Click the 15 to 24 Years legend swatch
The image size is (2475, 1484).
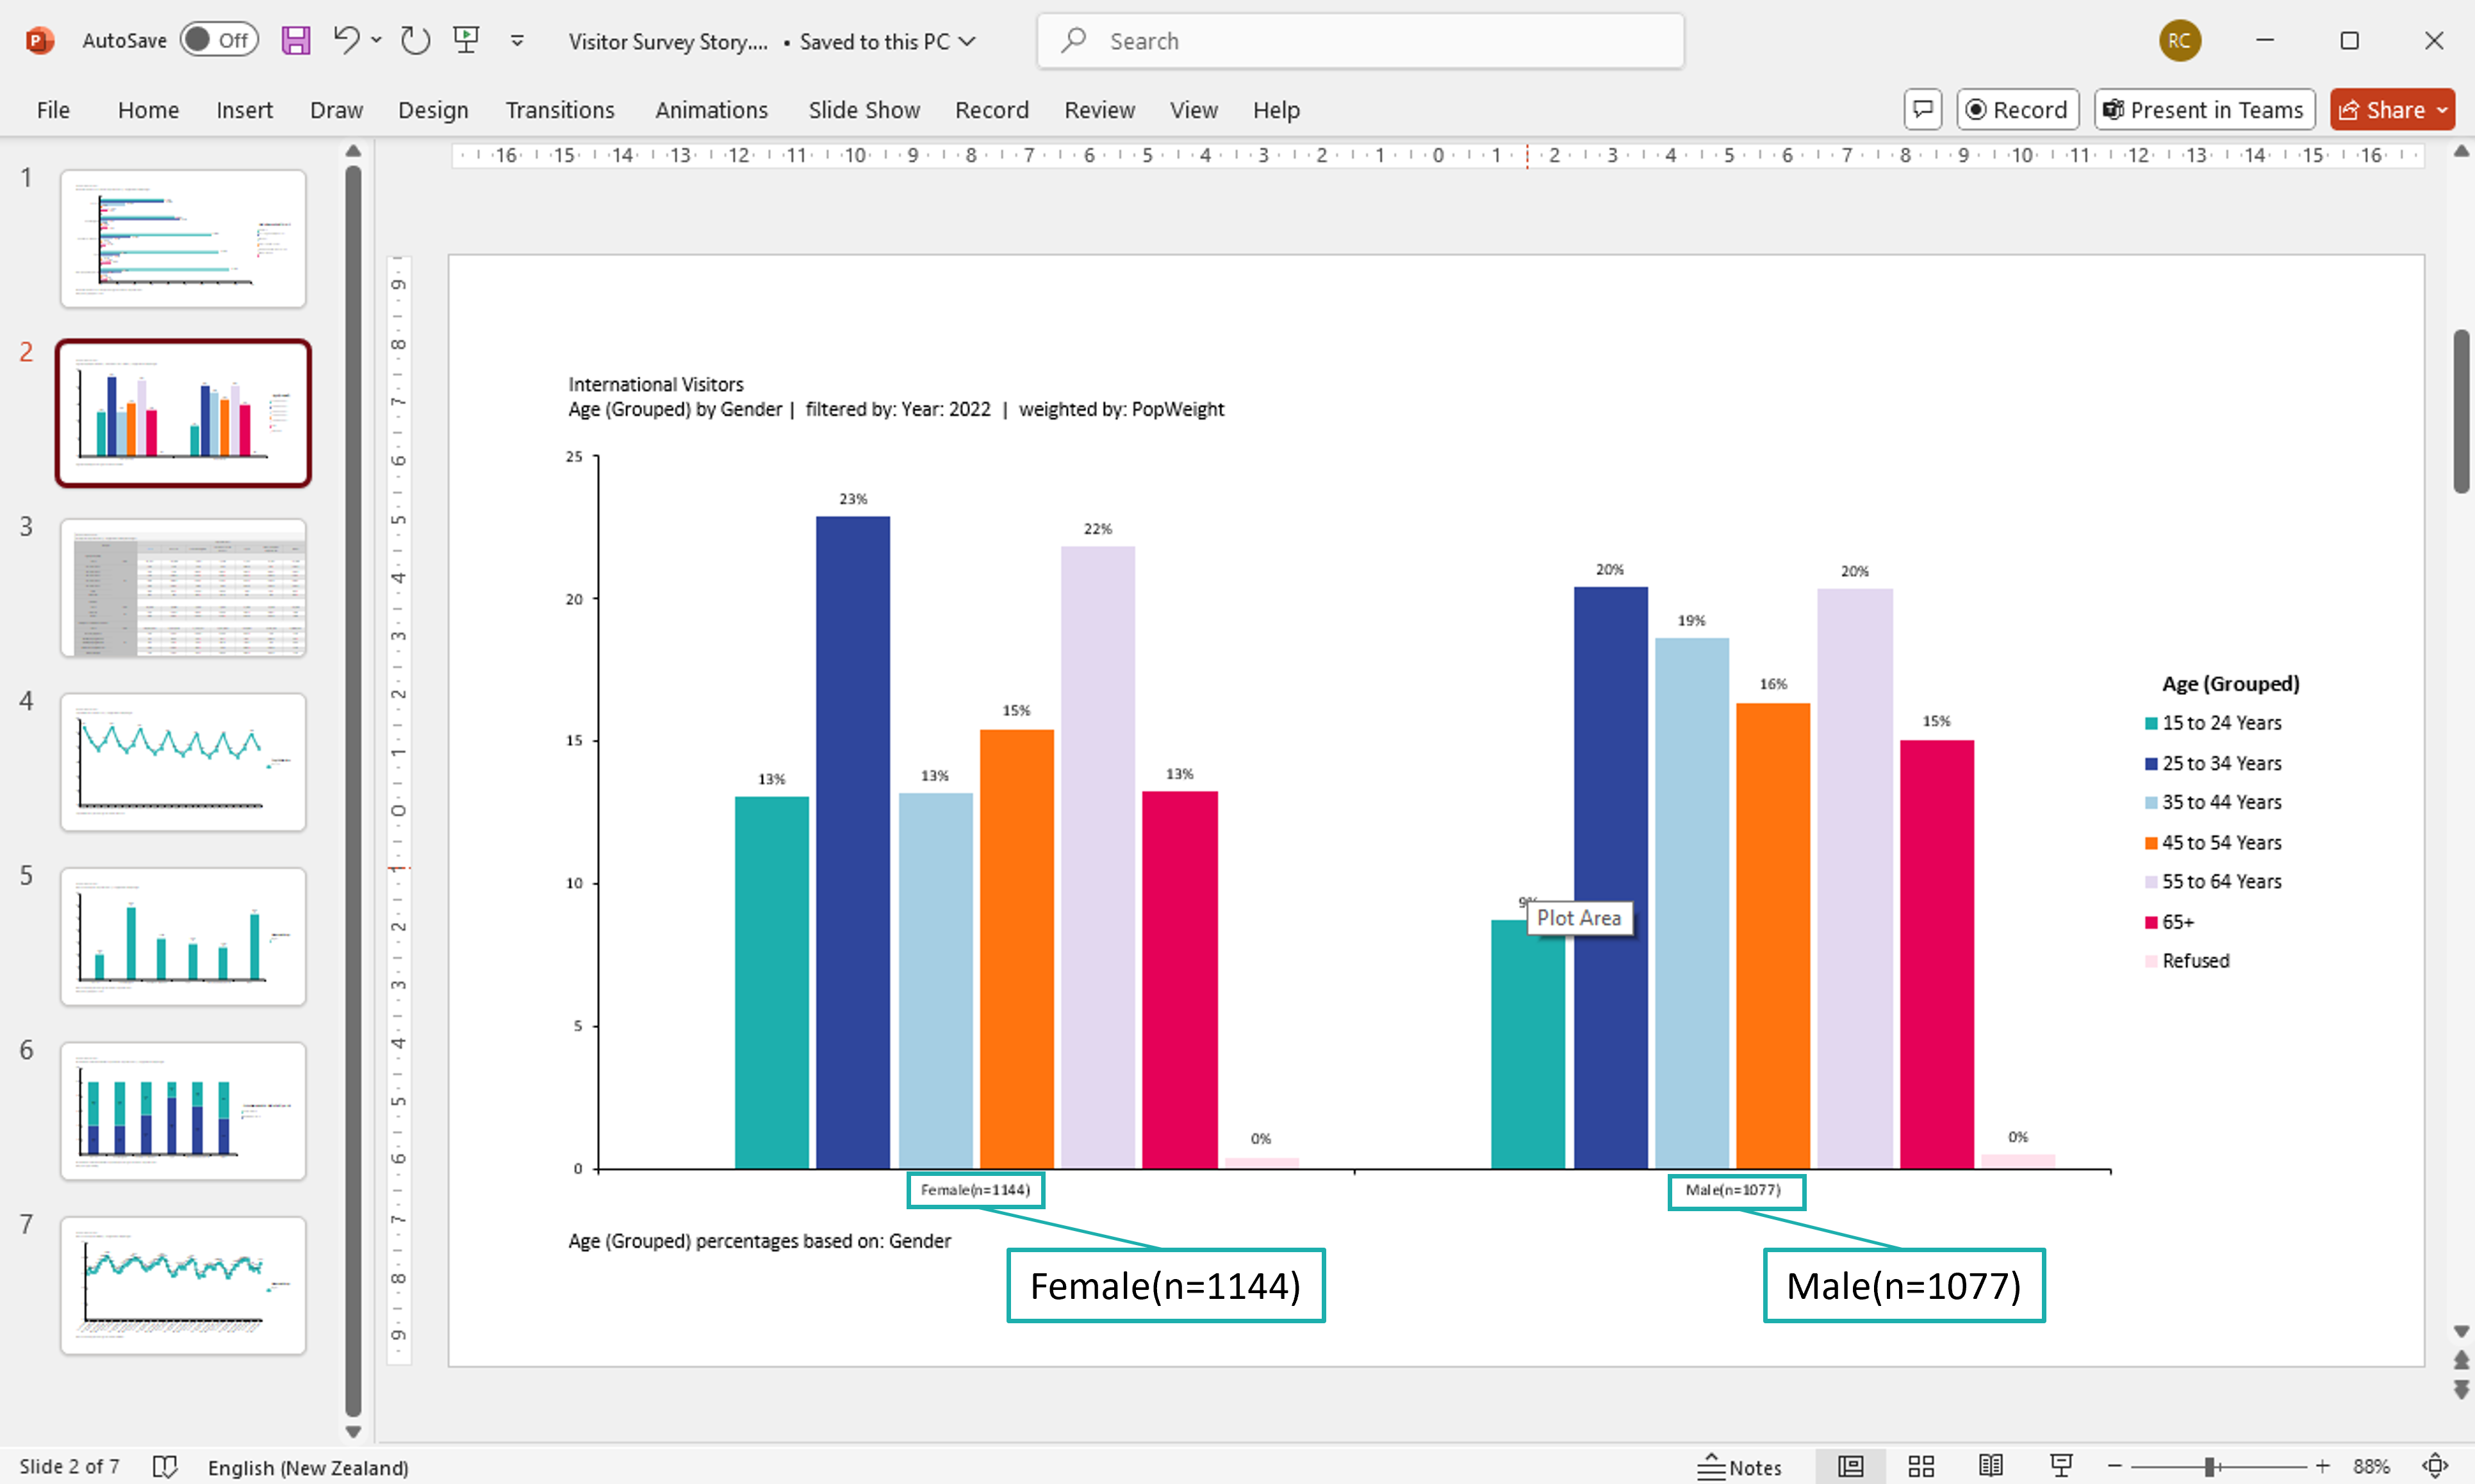[x=2150, y=723]
